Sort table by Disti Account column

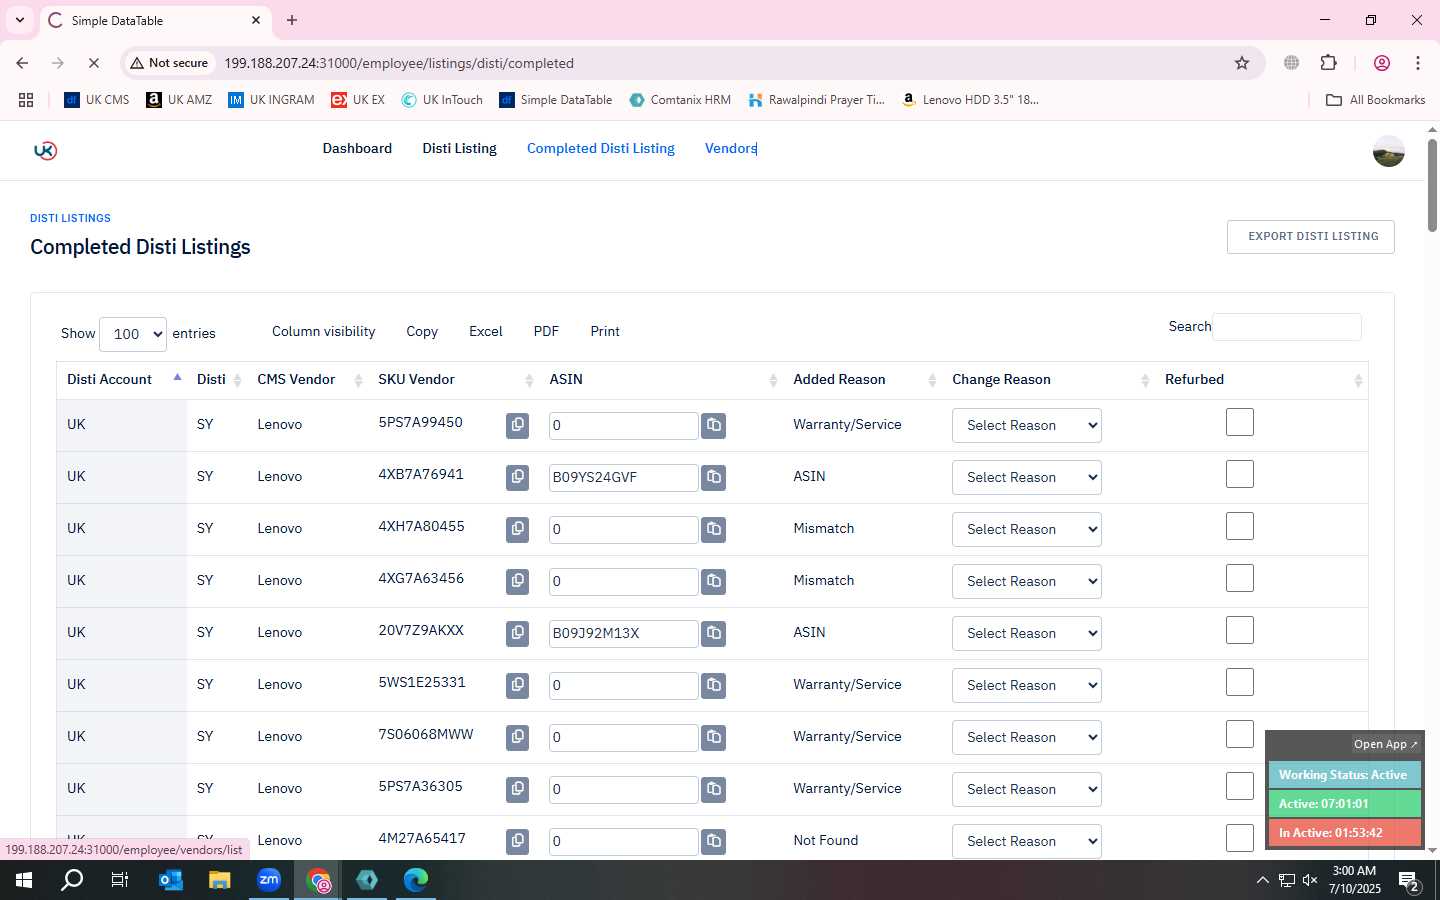point(122,379)
